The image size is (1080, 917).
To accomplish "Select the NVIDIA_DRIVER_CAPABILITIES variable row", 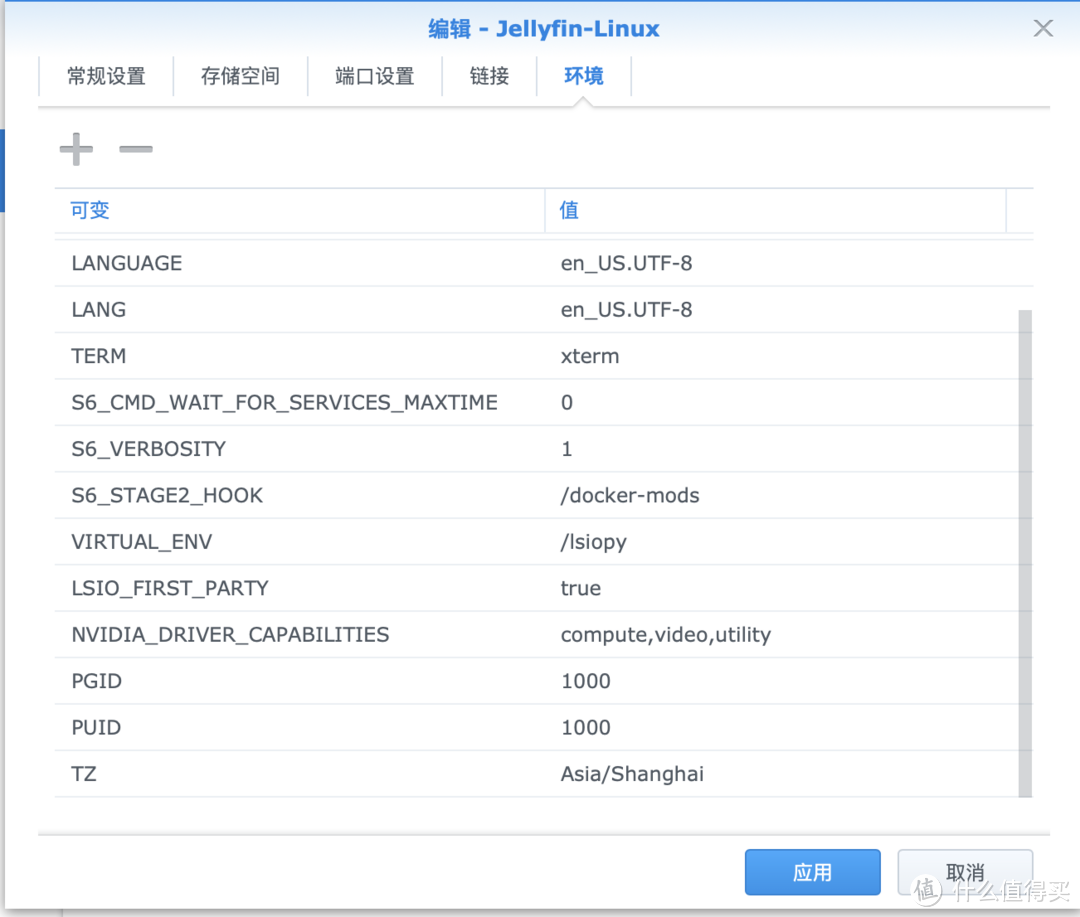I will click(300, 634).
